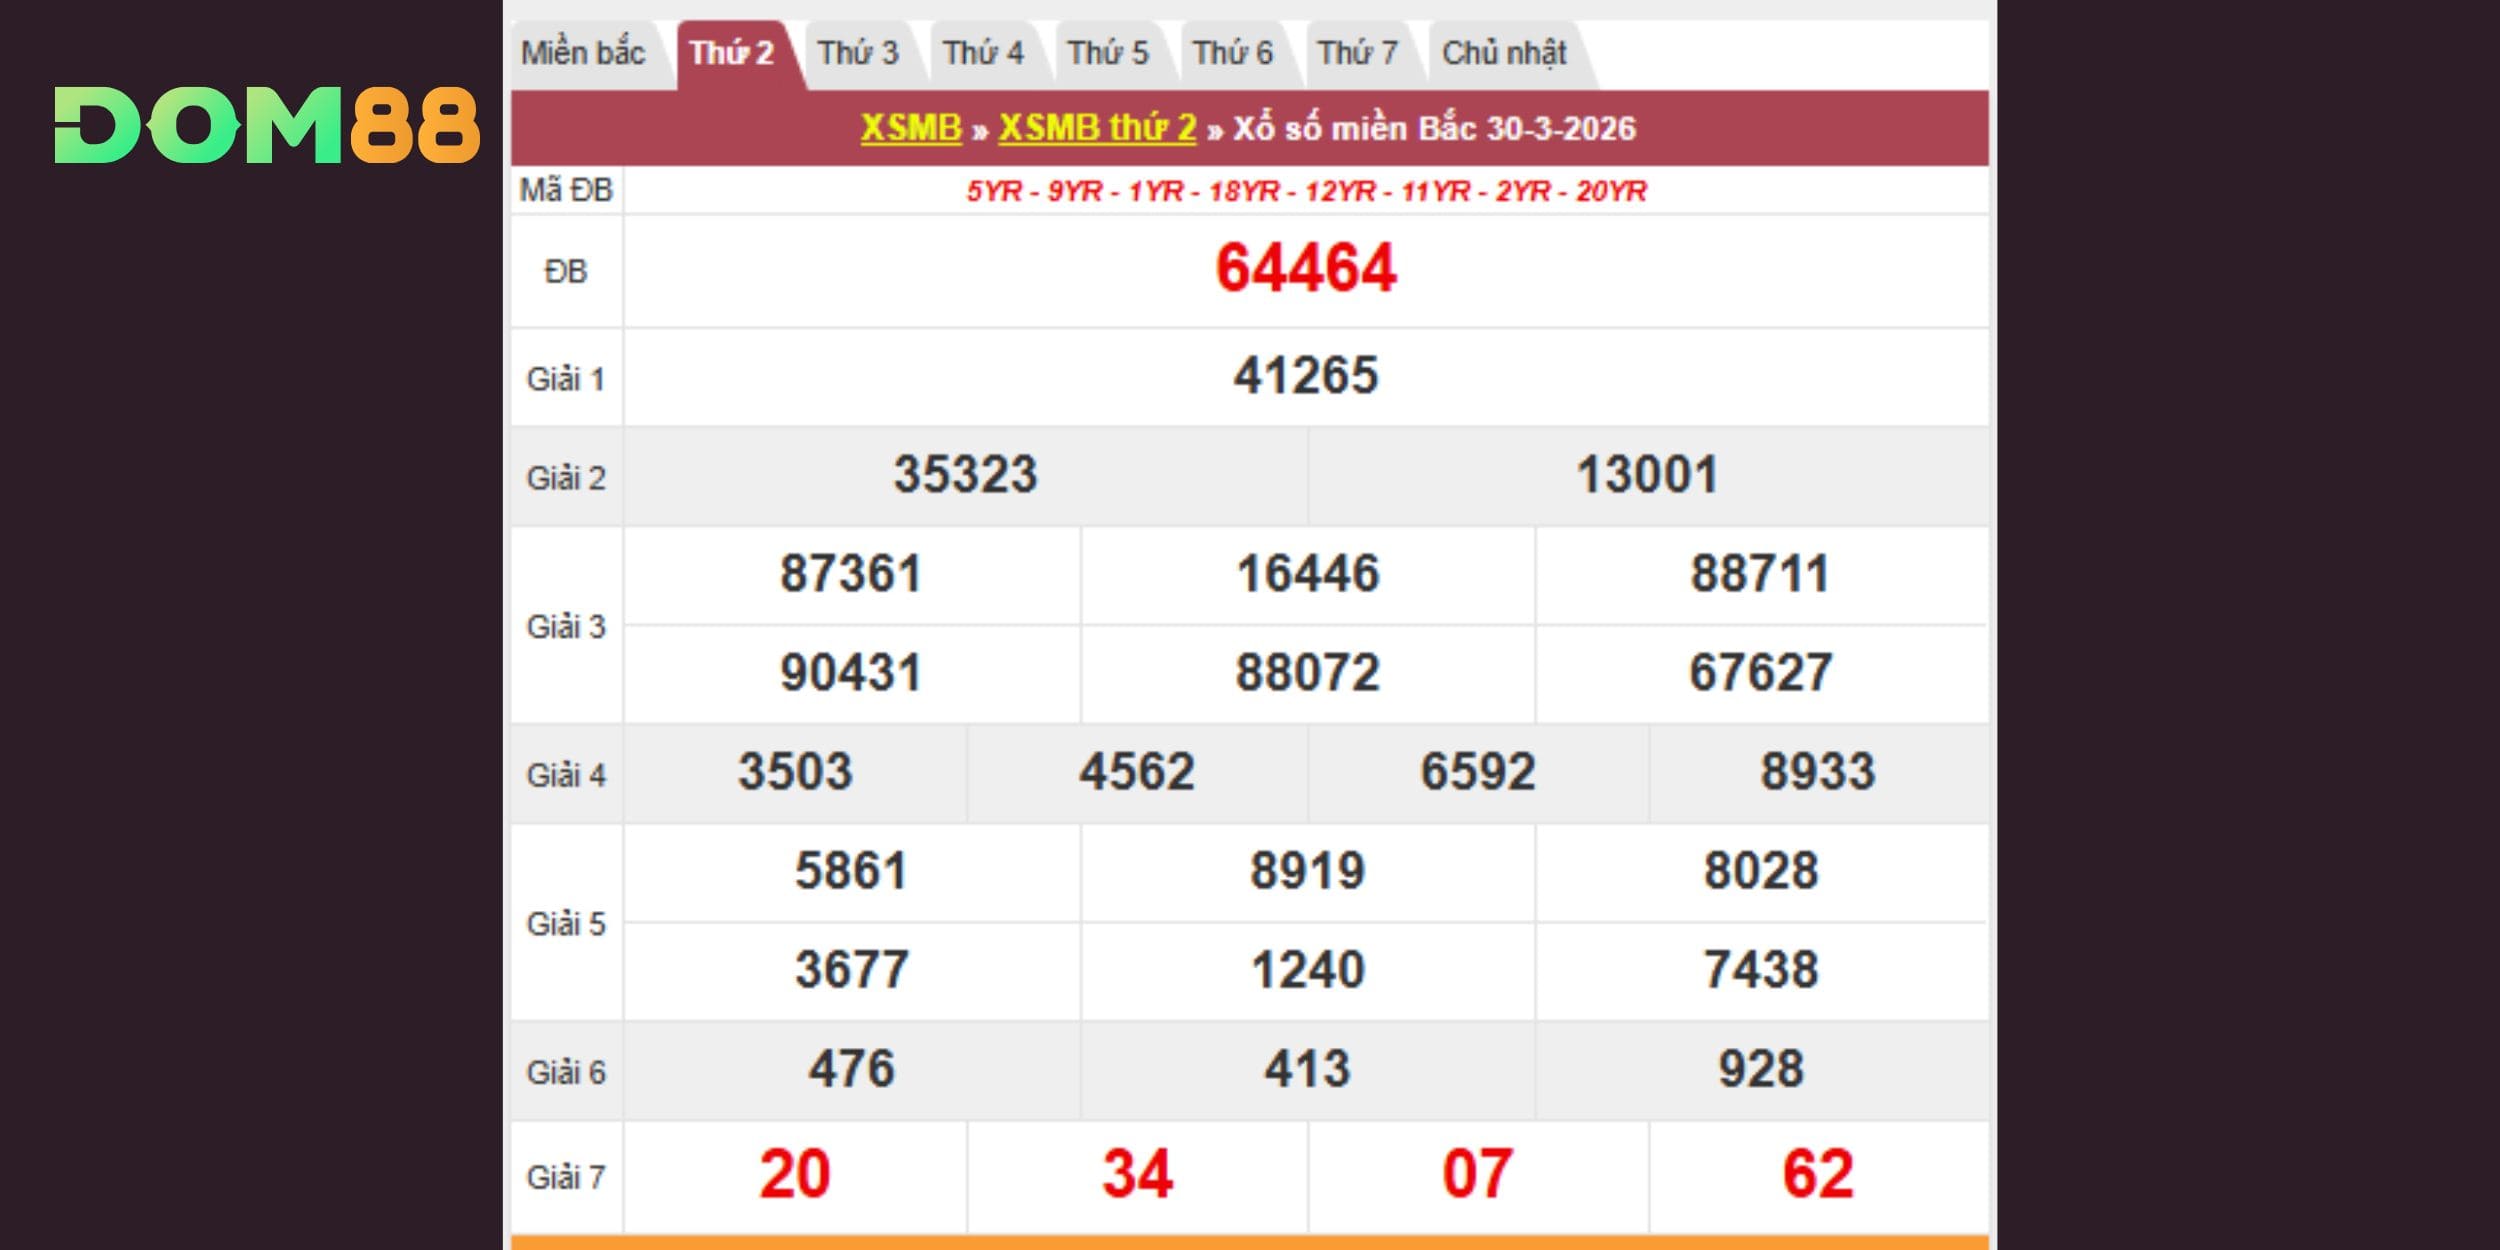Screen dimensions: 2500x1250
Task: Click Giải 3 number 88711
Action: (1760, 574)
